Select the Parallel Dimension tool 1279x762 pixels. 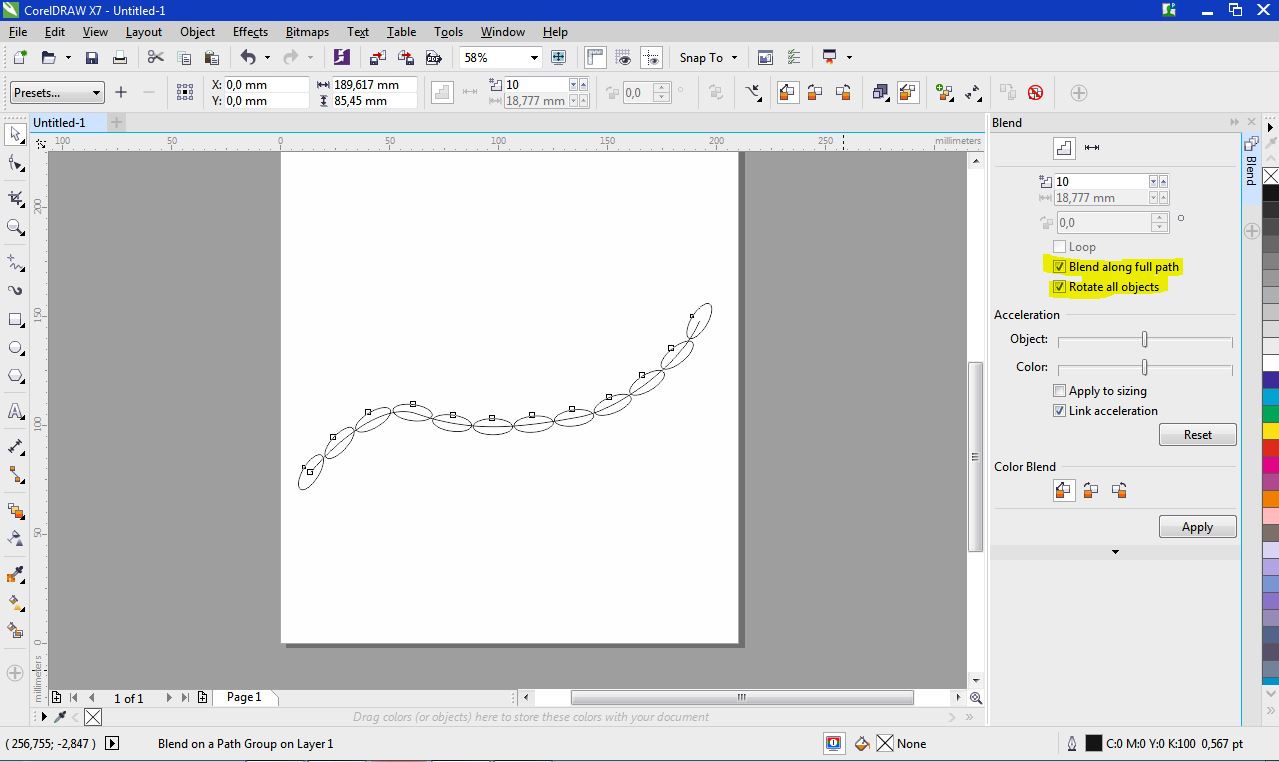click(x=15, y=446)
